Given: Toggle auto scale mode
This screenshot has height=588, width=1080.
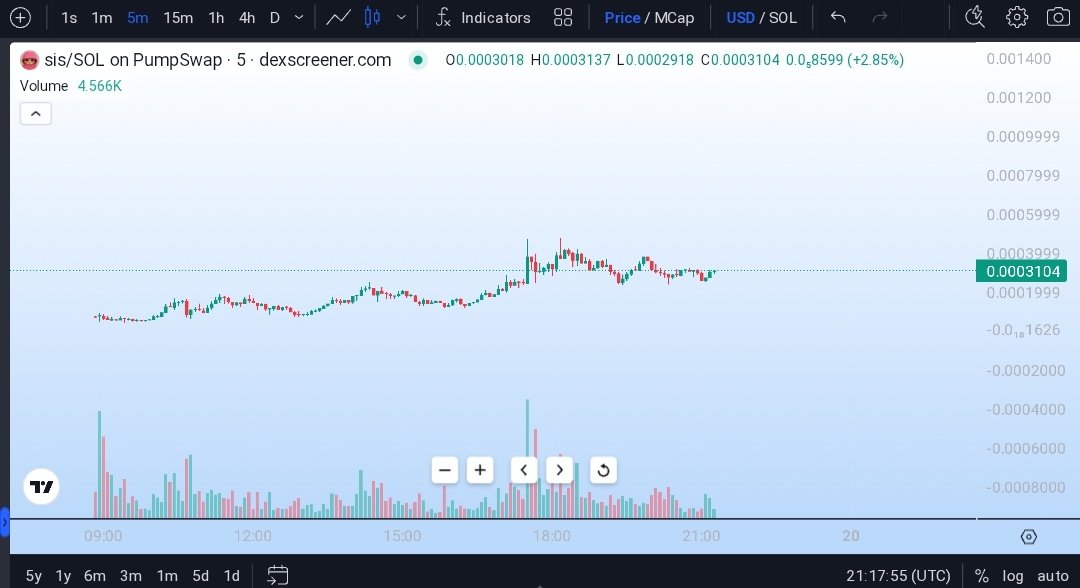Looking at the screenshot, I should (x=1052, y=576).
